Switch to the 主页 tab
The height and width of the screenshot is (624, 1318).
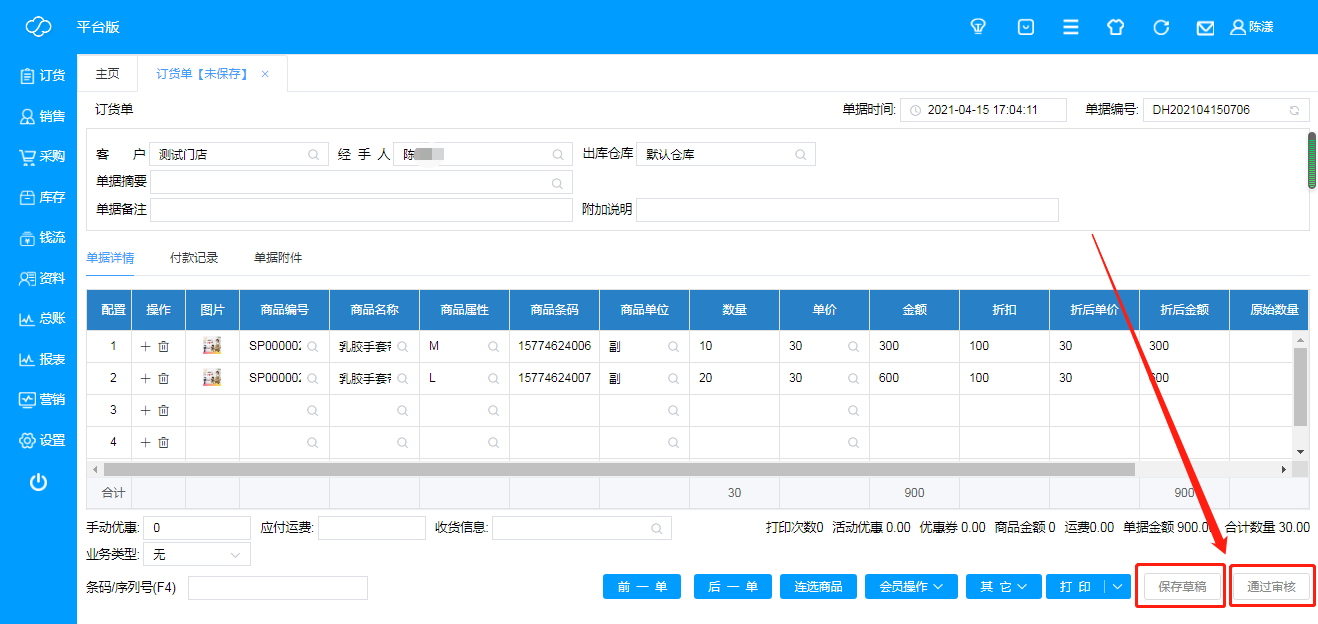107,74
